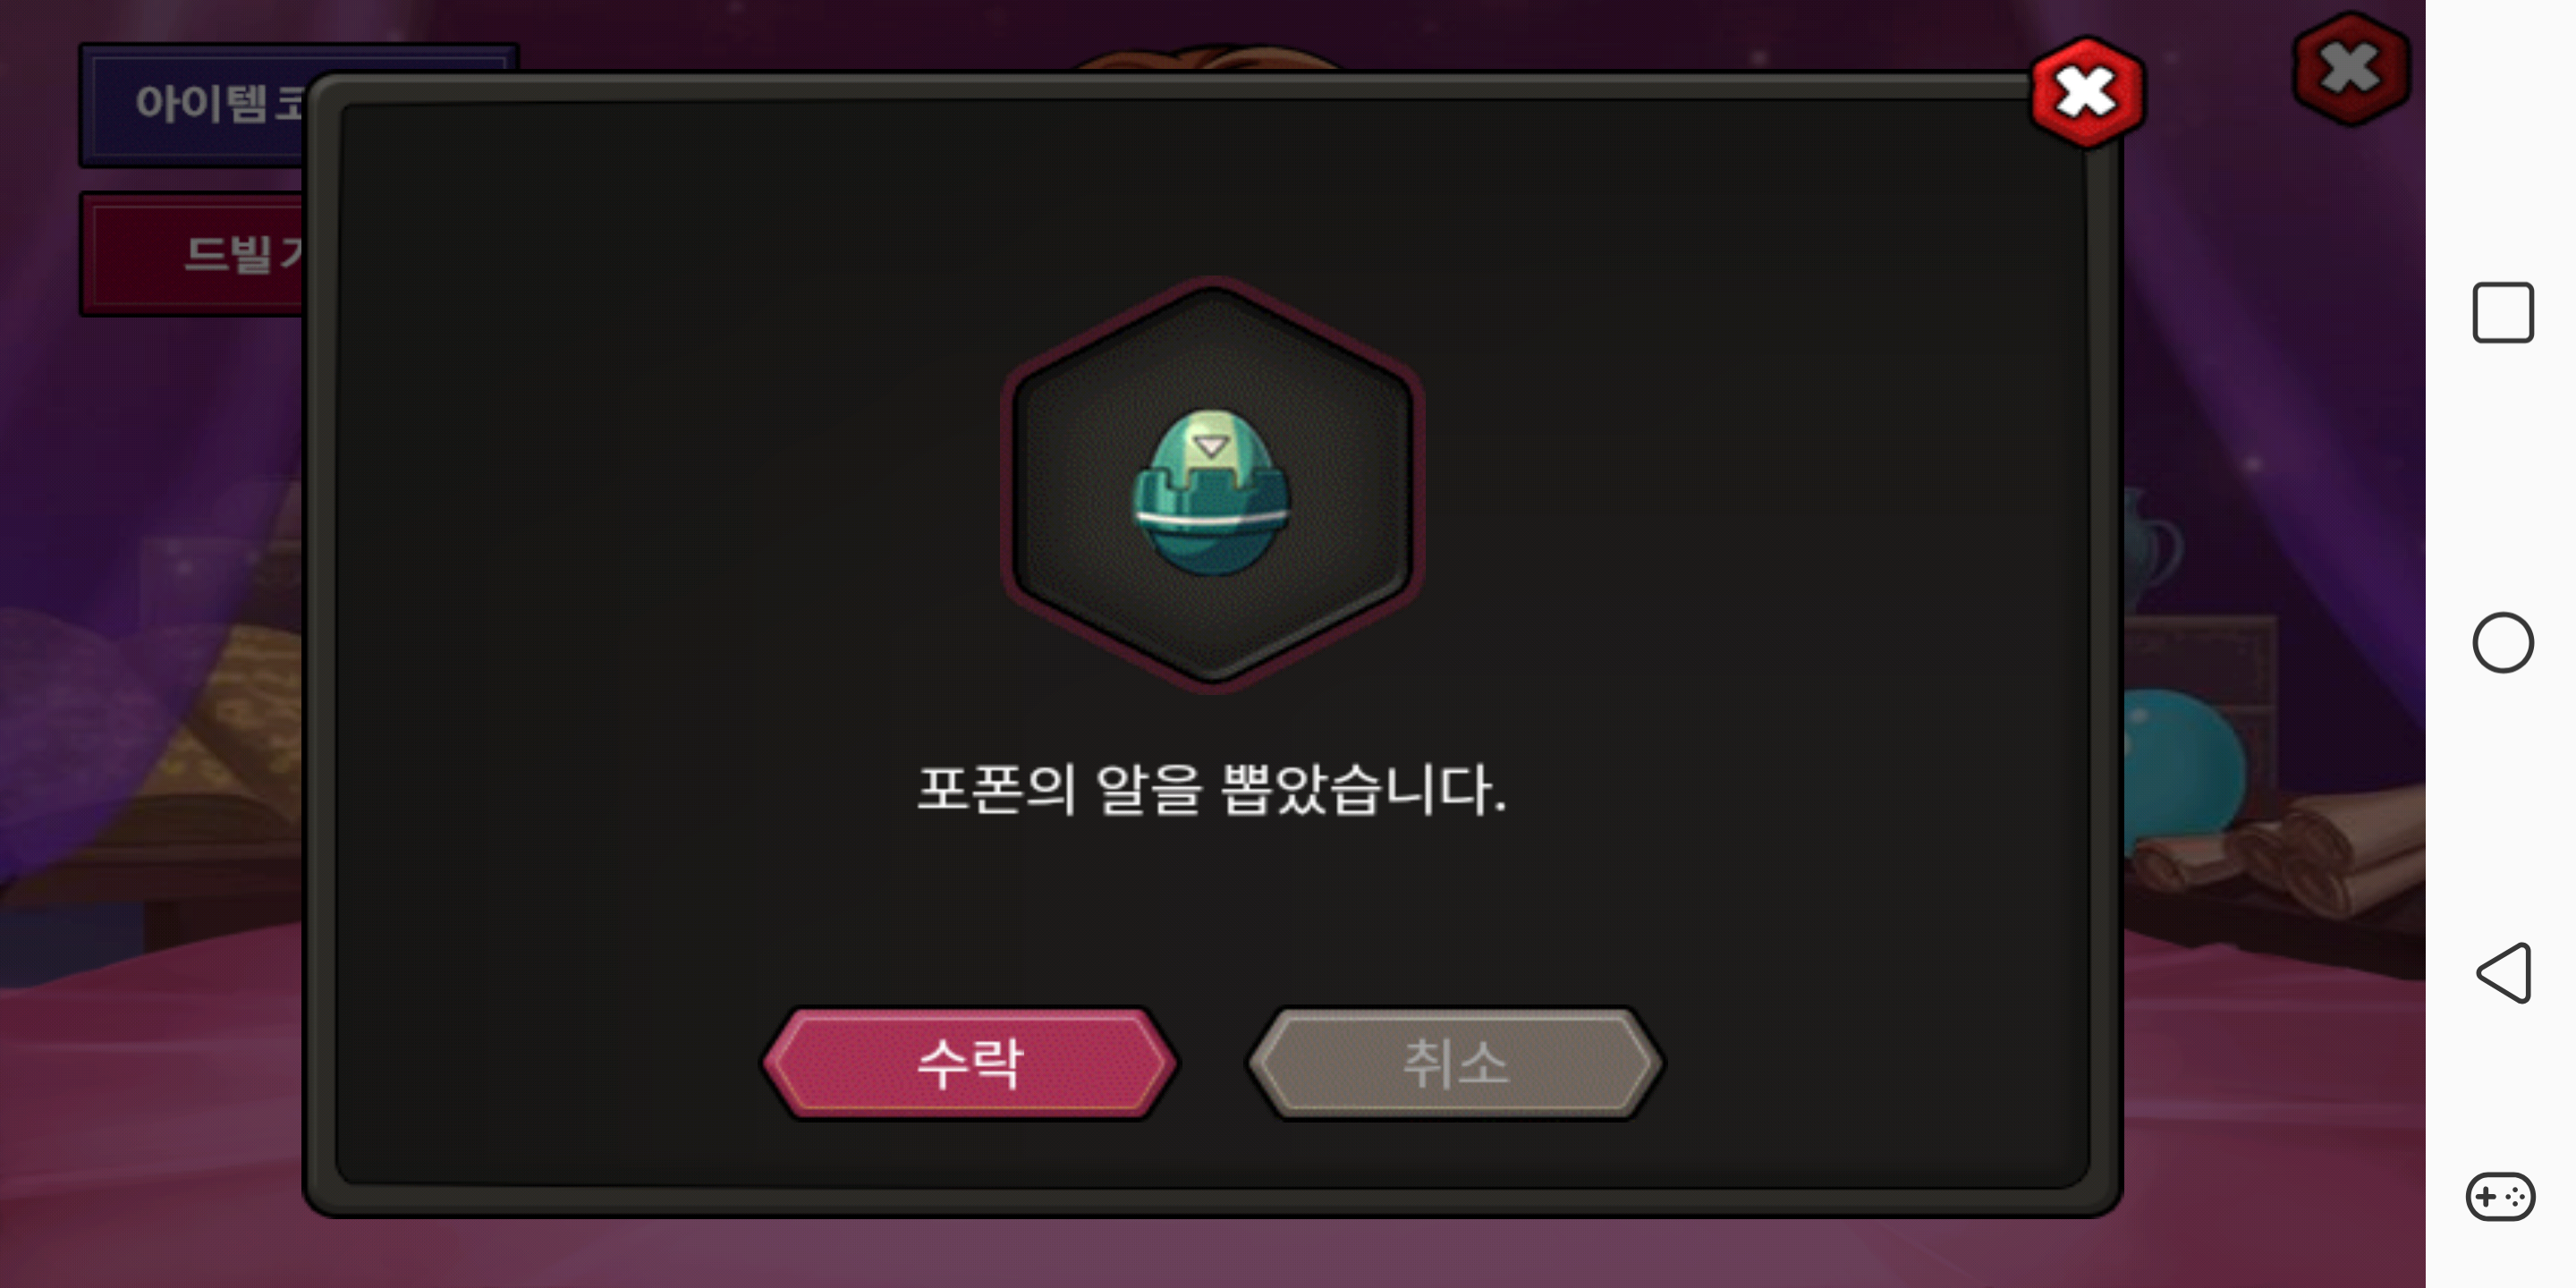Tap the message 포폰의 알을 뽑았습니다.
This screenshot has height=1288, width=2576.
[x=1212, y=789]
